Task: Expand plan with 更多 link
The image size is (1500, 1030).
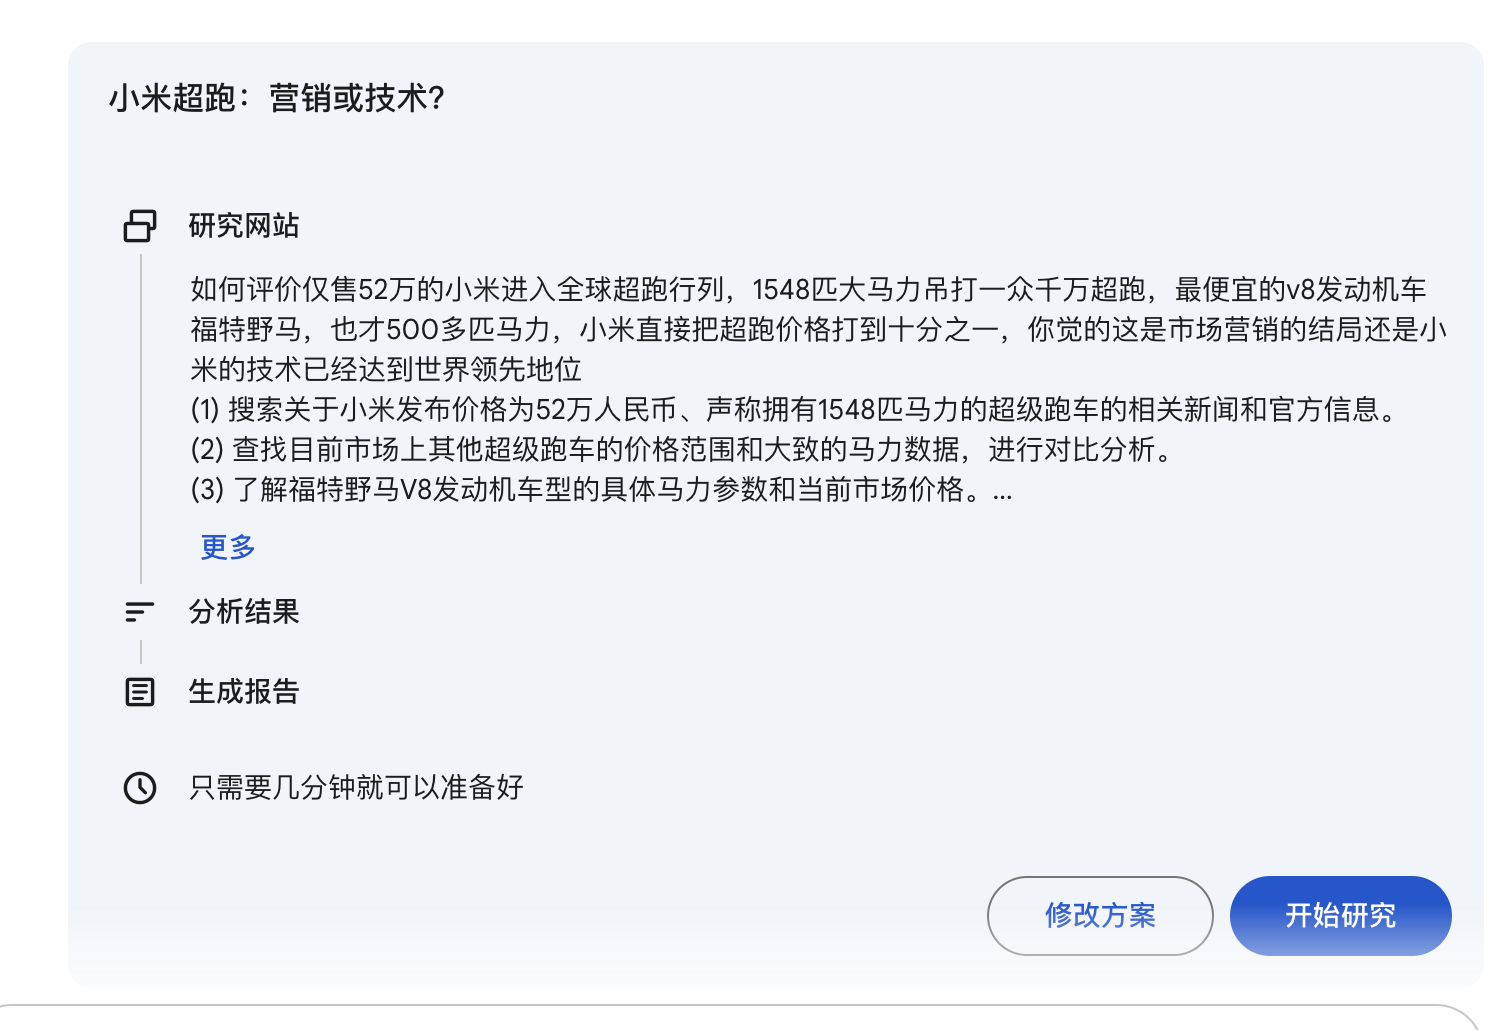Action: click(228, 547)
